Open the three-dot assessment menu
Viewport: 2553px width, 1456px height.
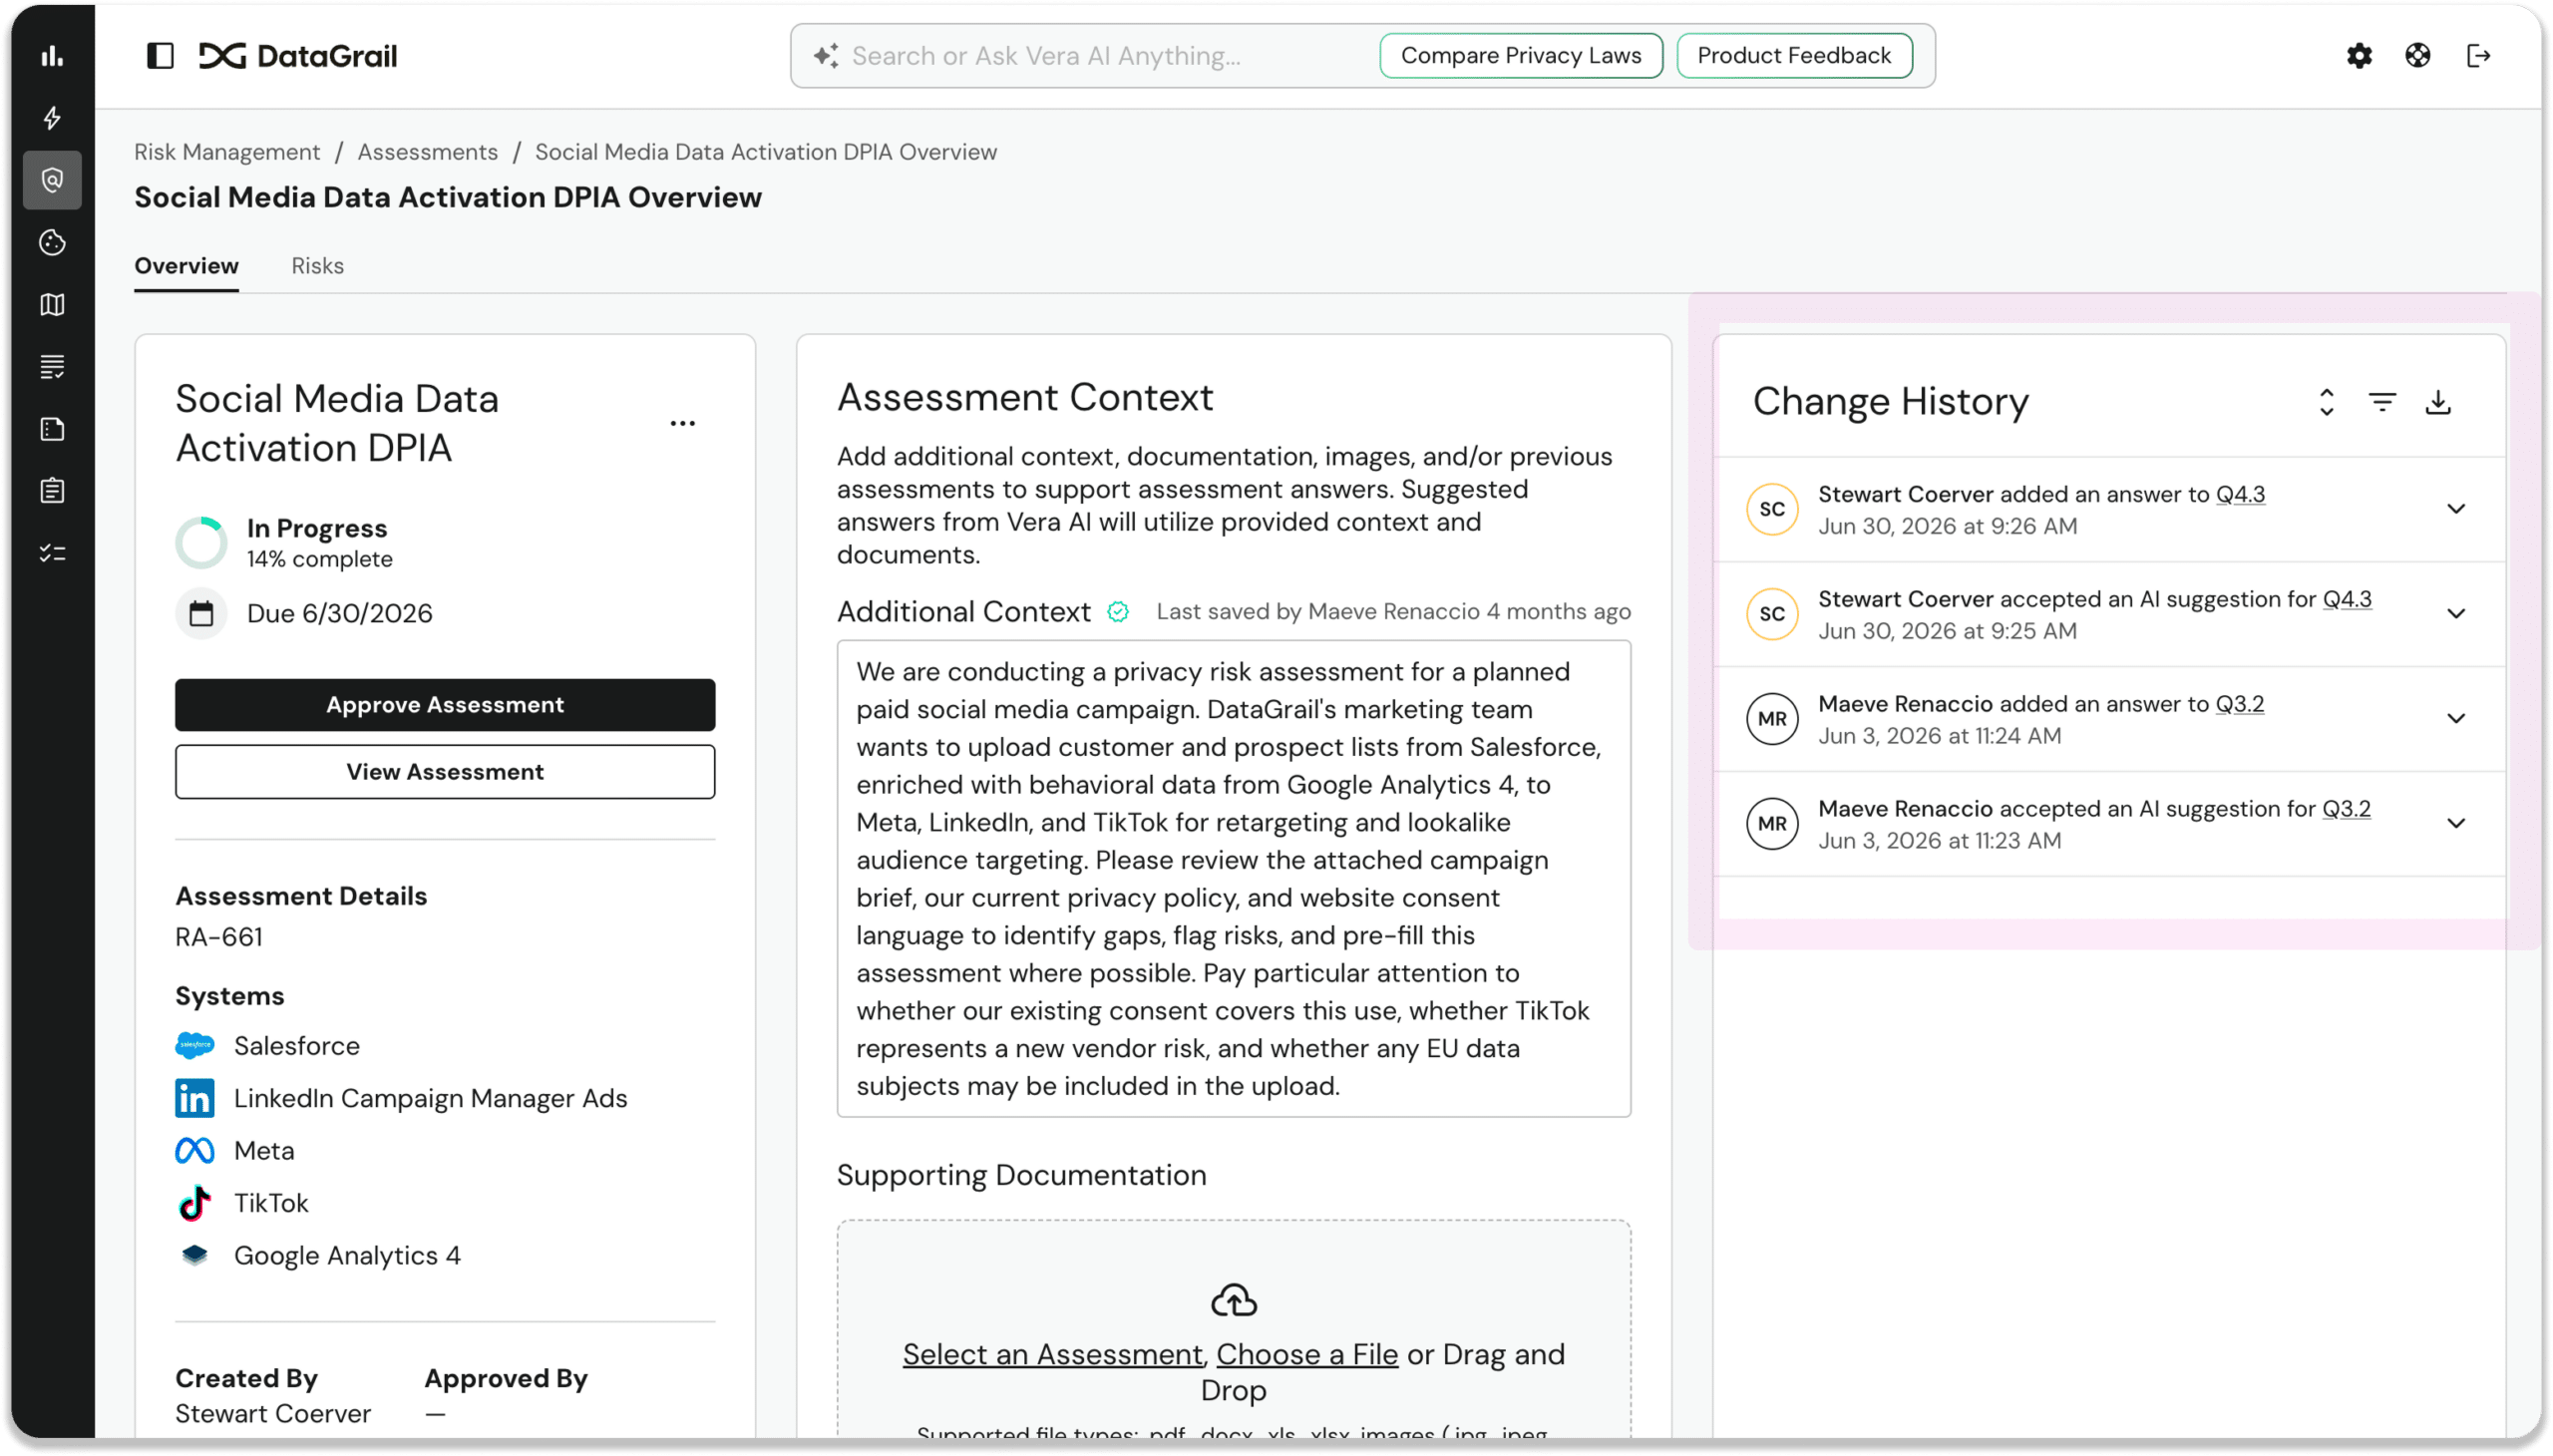coord(683,424)
